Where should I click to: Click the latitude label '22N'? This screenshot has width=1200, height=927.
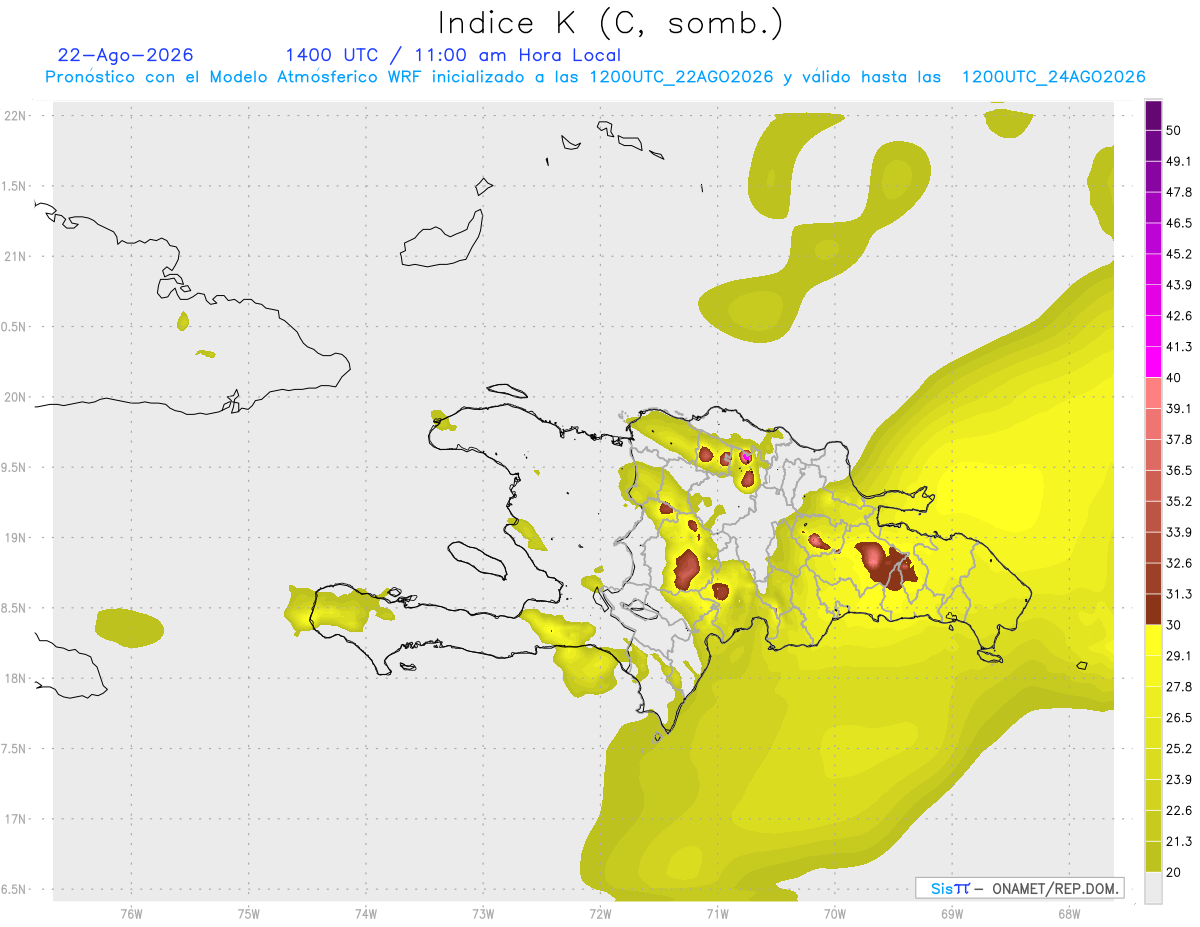[17, 115]
